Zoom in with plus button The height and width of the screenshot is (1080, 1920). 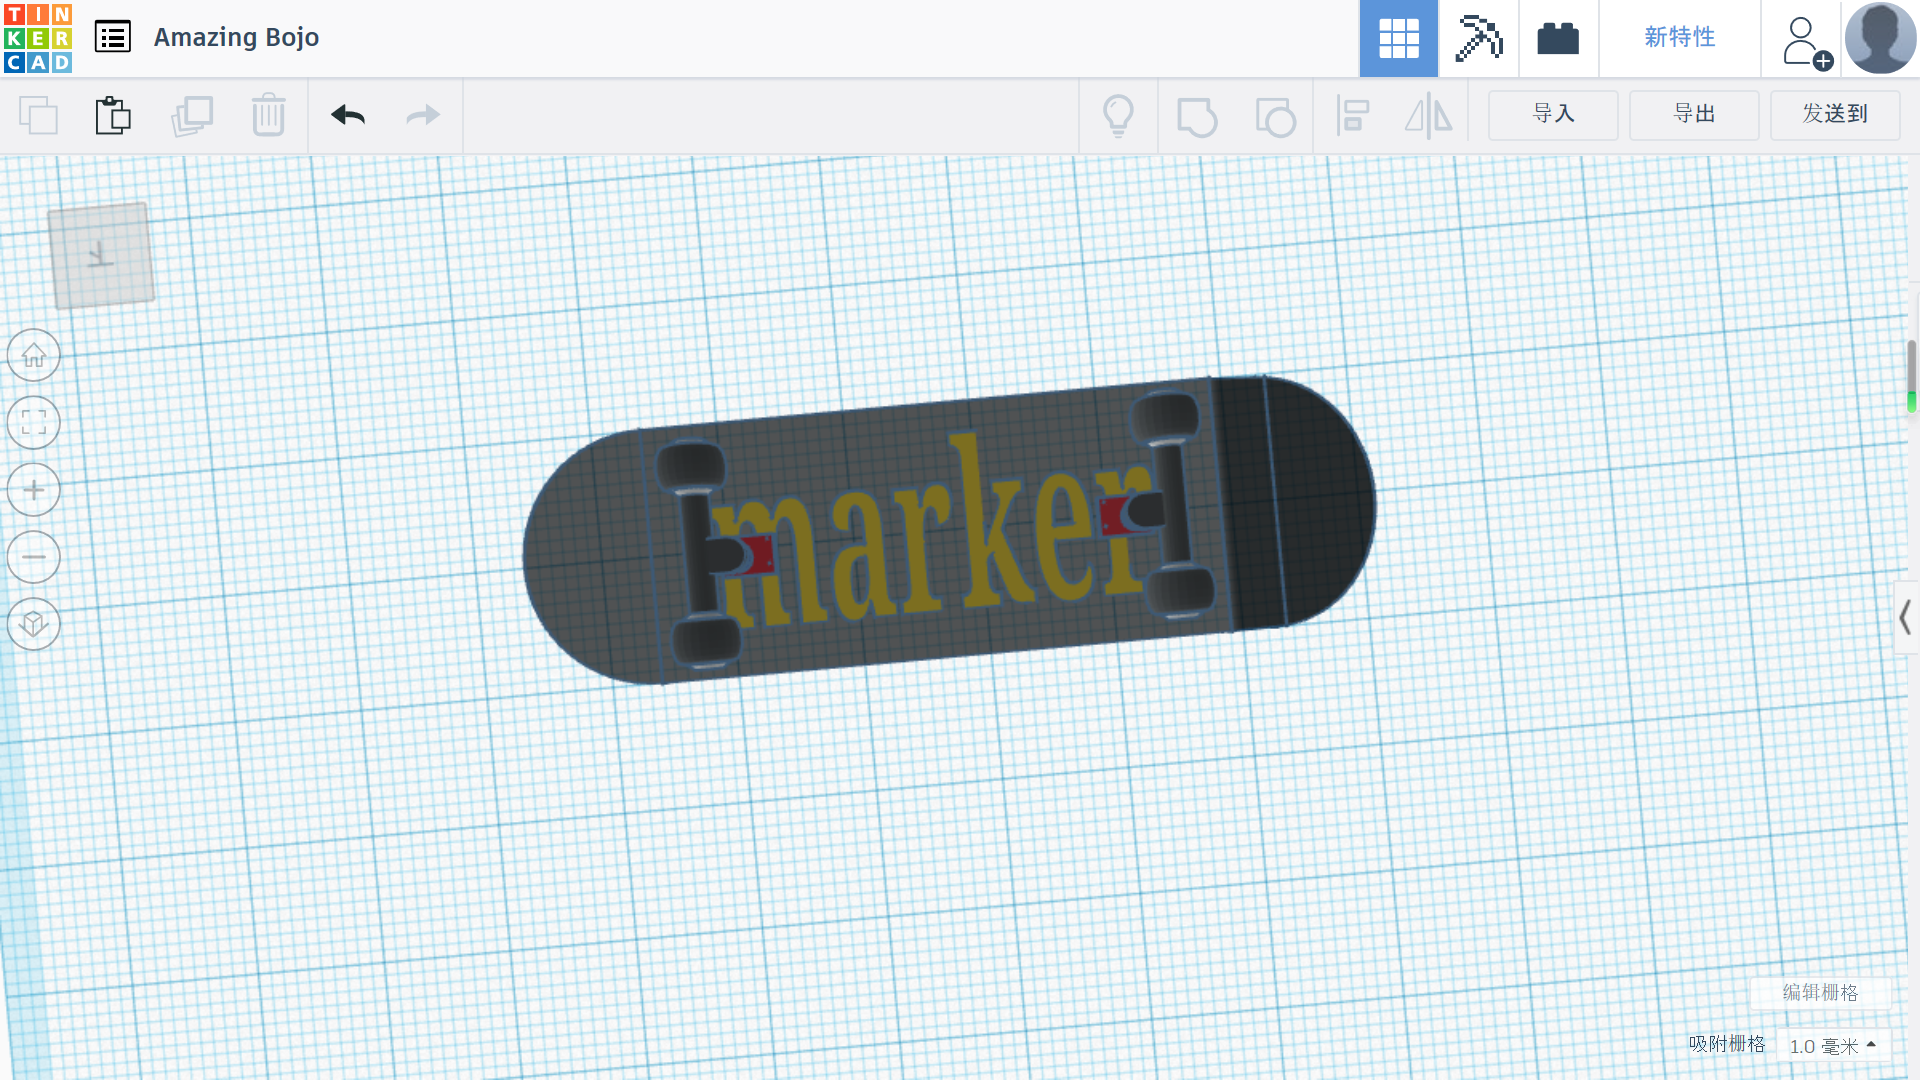(x=34, y=490)
